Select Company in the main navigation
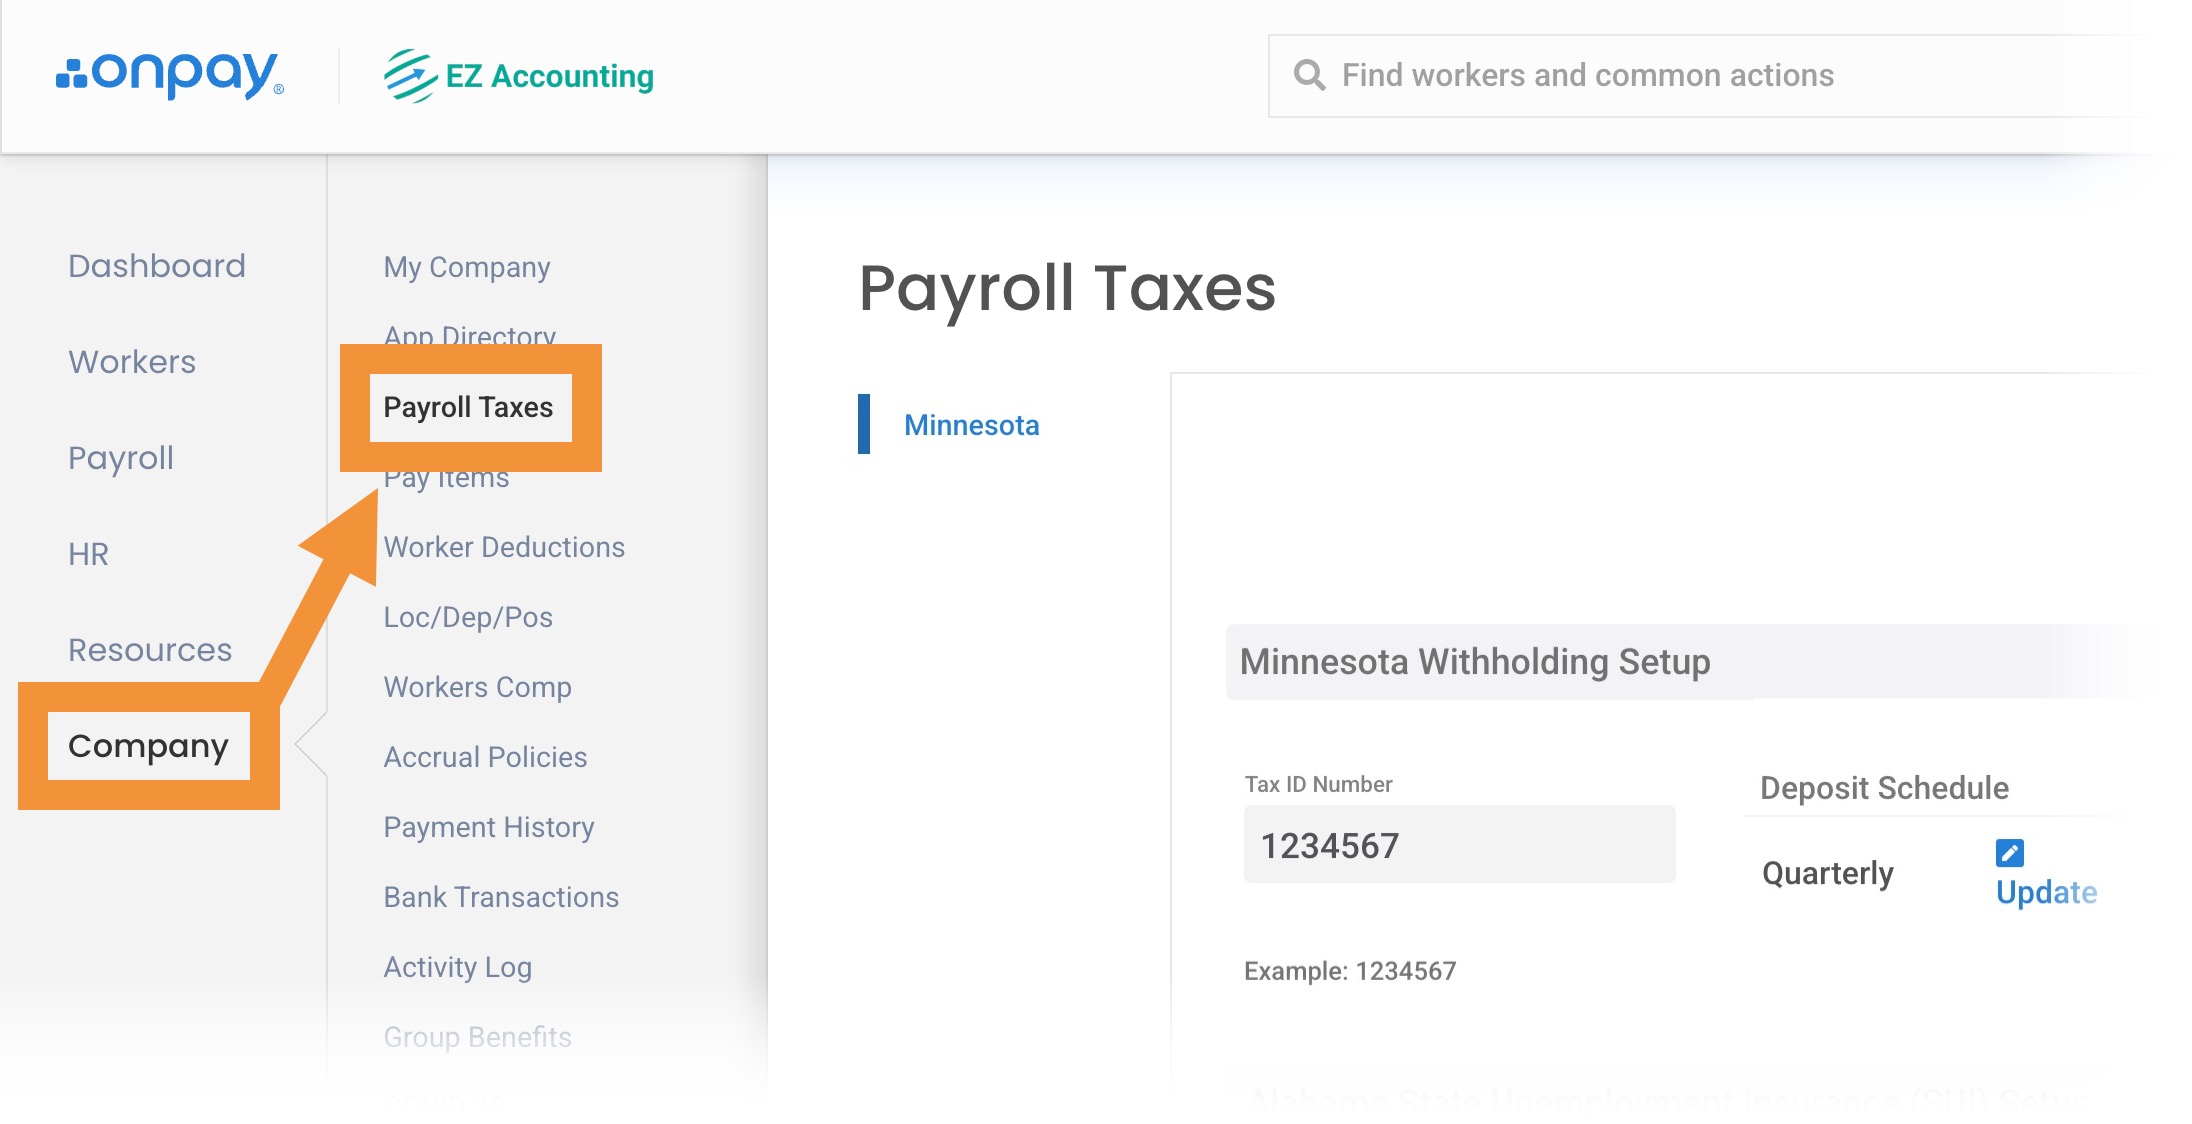 pyautogui.click(x=148, y=746)
